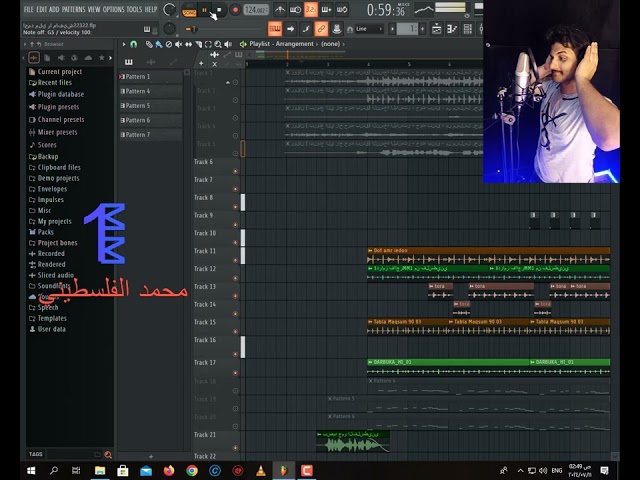Toggle typing keyboard to piano icon
Viewport: 640px width, 480px height.
click(275, 29)
